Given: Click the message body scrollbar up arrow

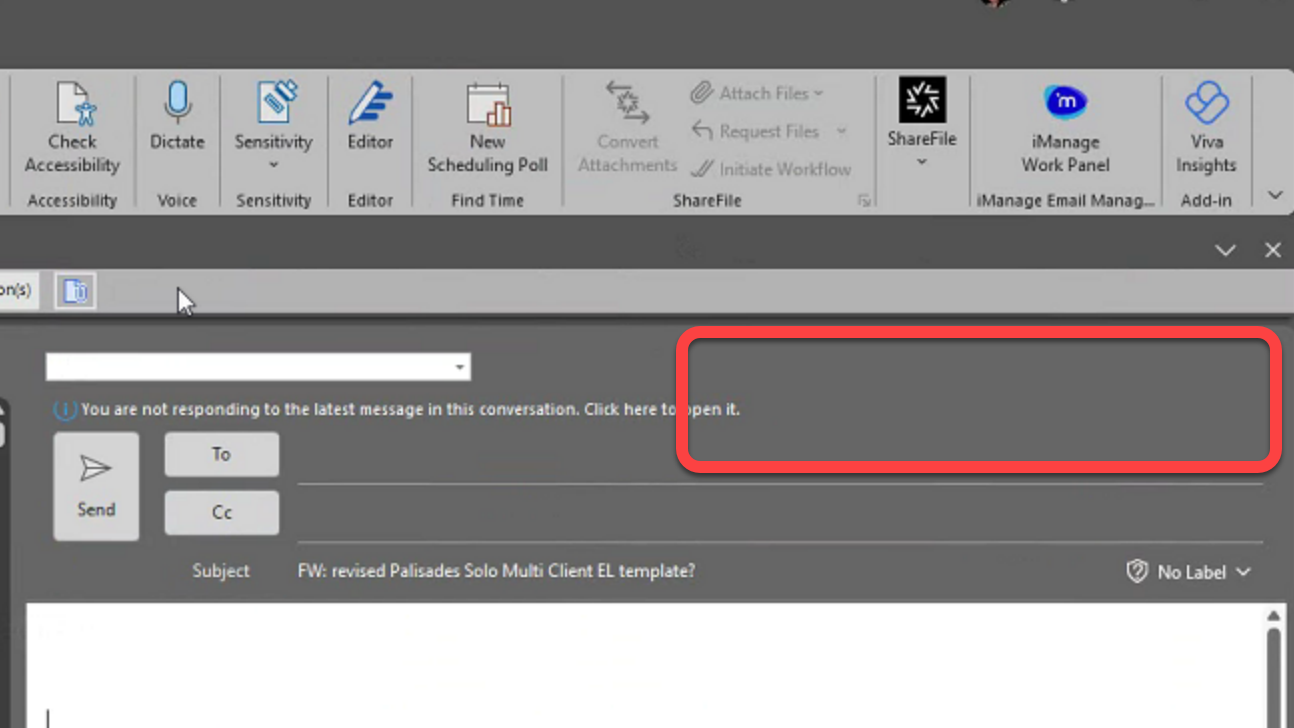Looking at the screenshot, I should click(1275, 614).
